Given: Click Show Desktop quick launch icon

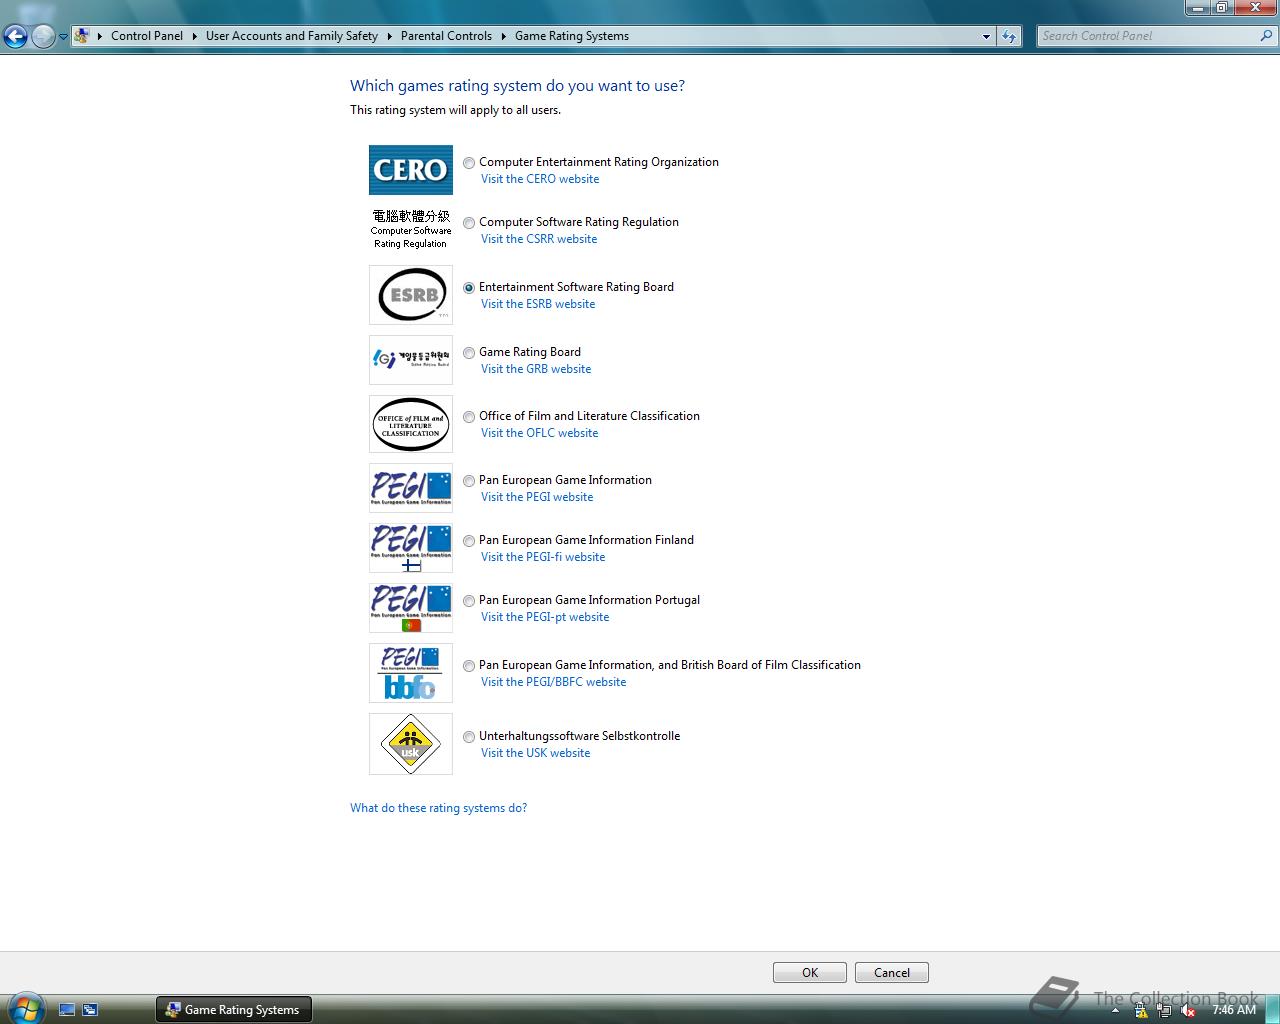Looking at the screenshot, I should tap(67, 1010).
